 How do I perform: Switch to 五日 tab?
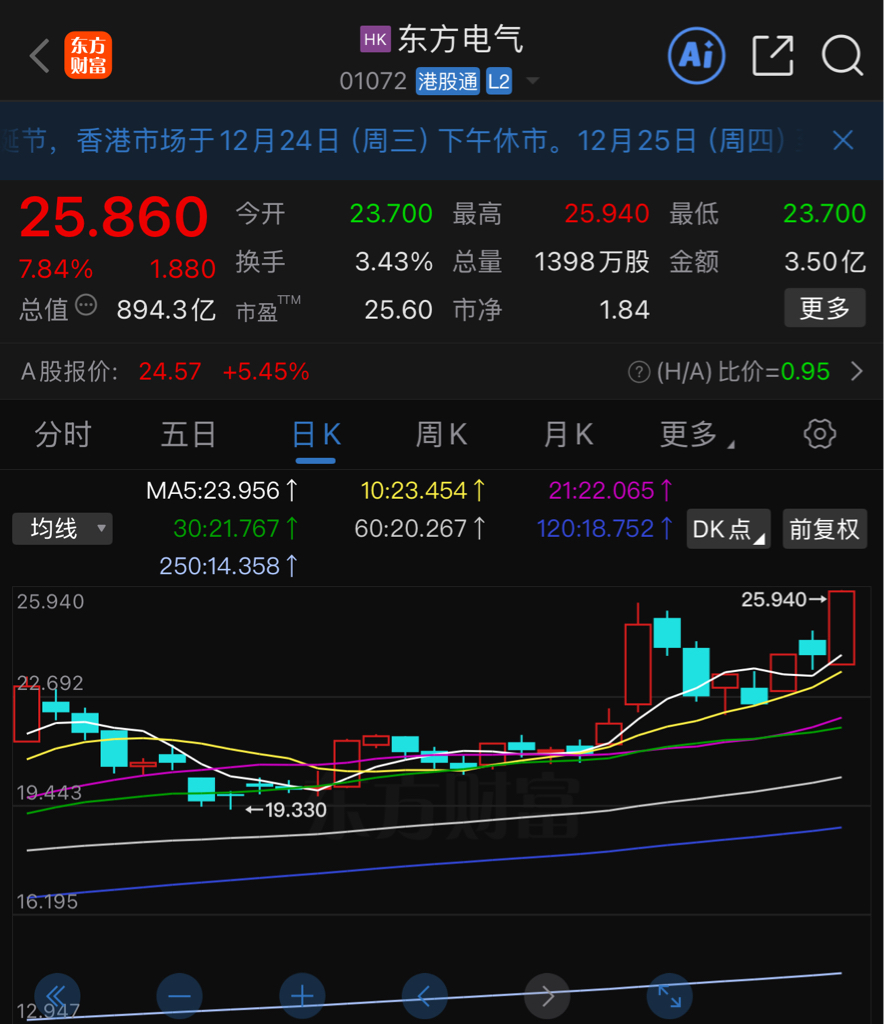point(189,434)
